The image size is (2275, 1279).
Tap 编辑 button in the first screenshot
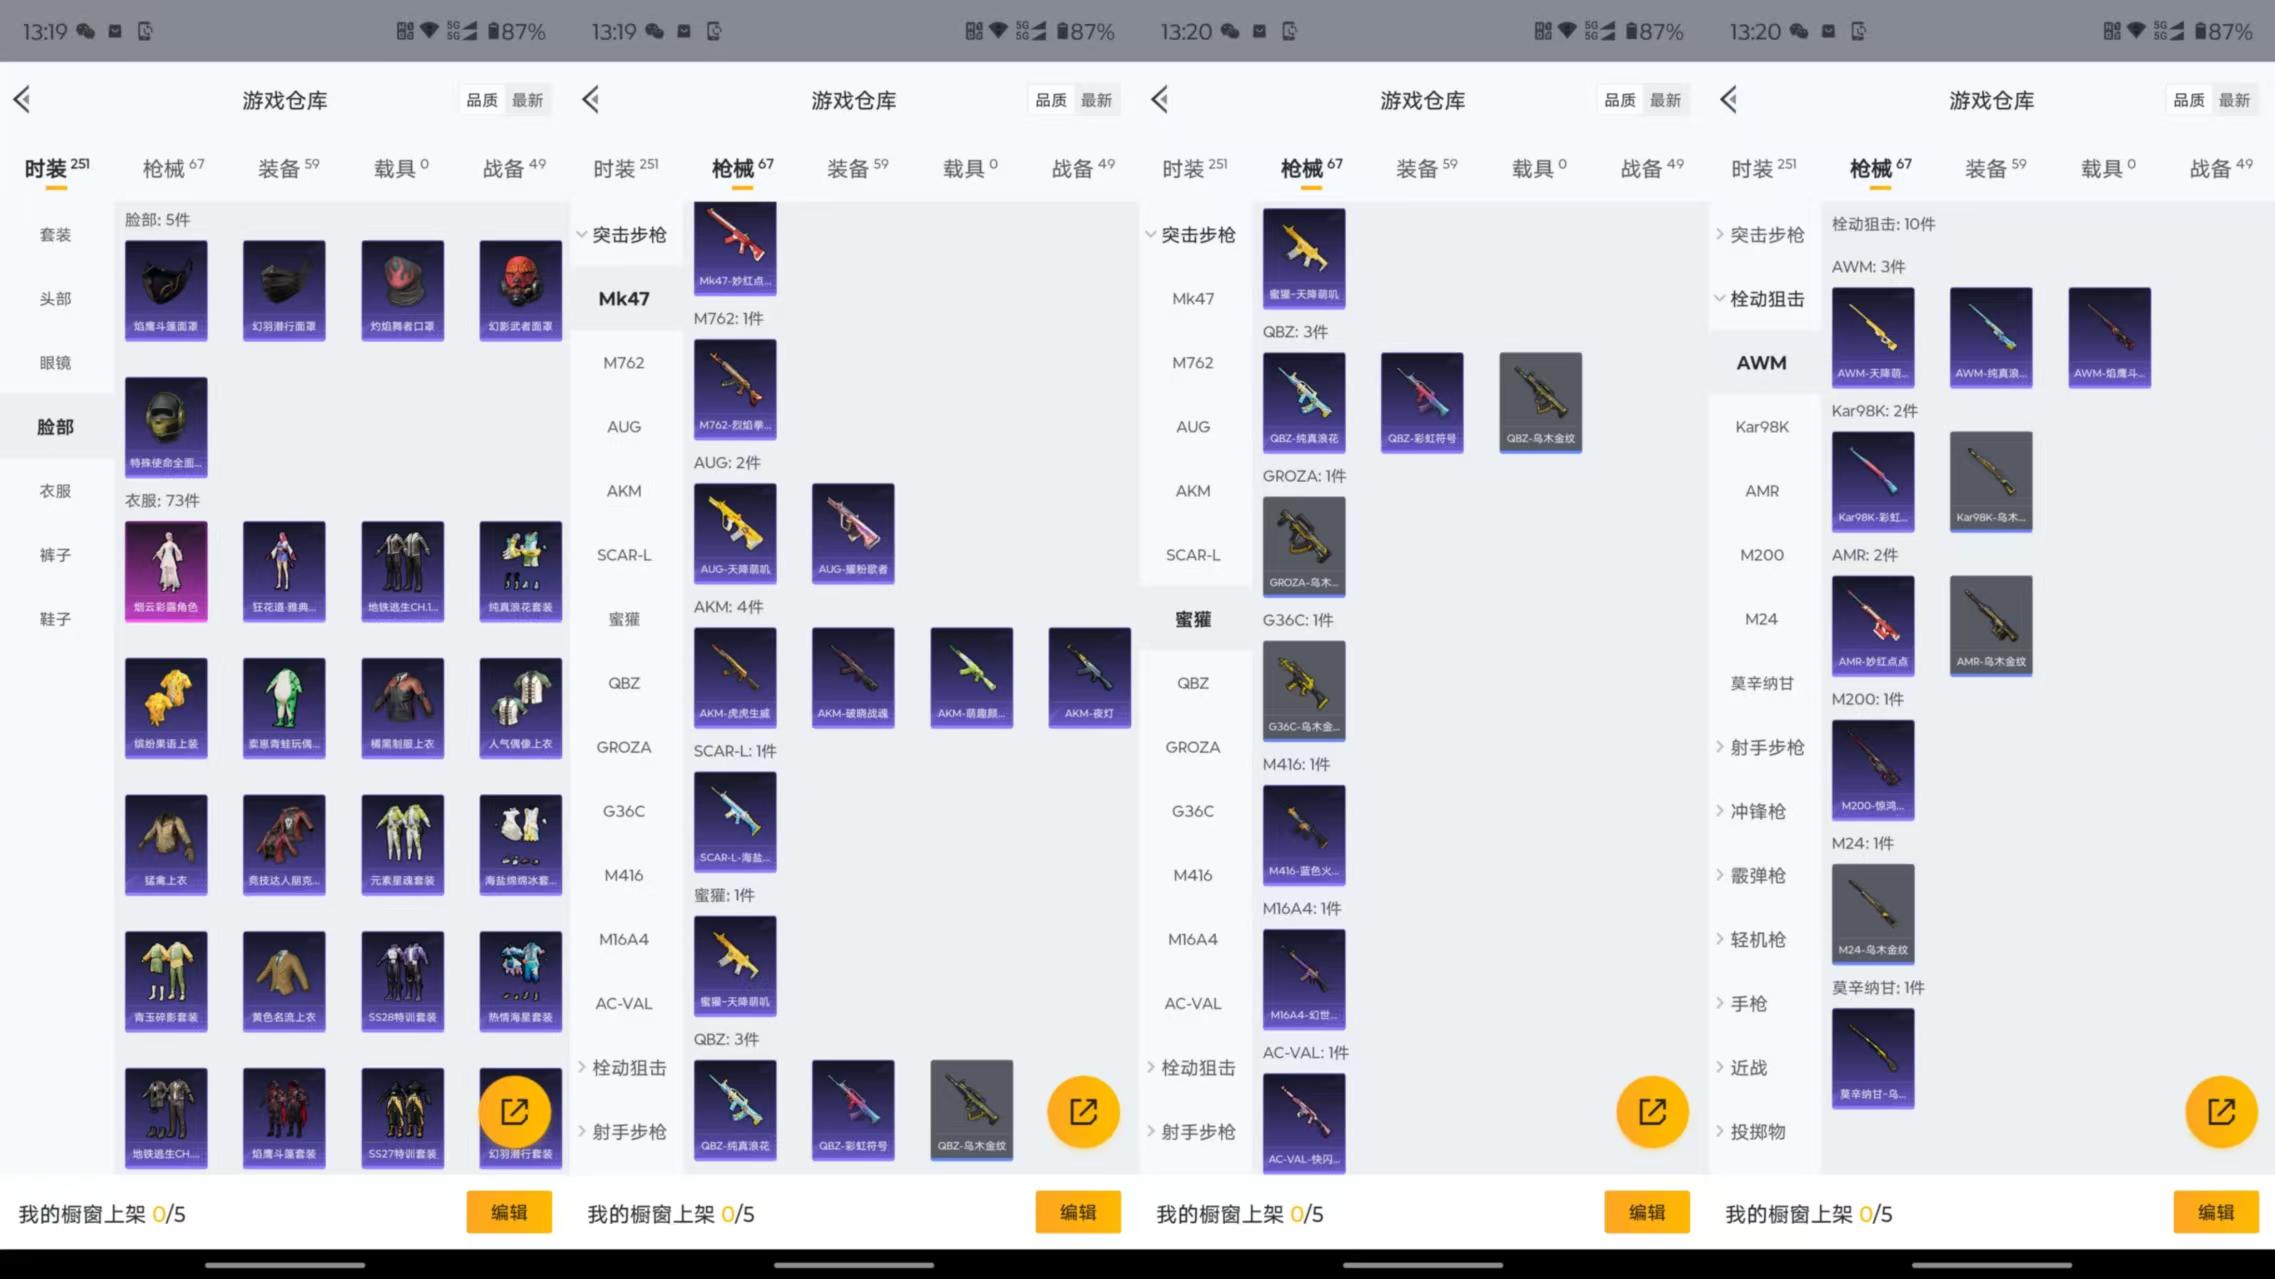tap(509, 1212)
